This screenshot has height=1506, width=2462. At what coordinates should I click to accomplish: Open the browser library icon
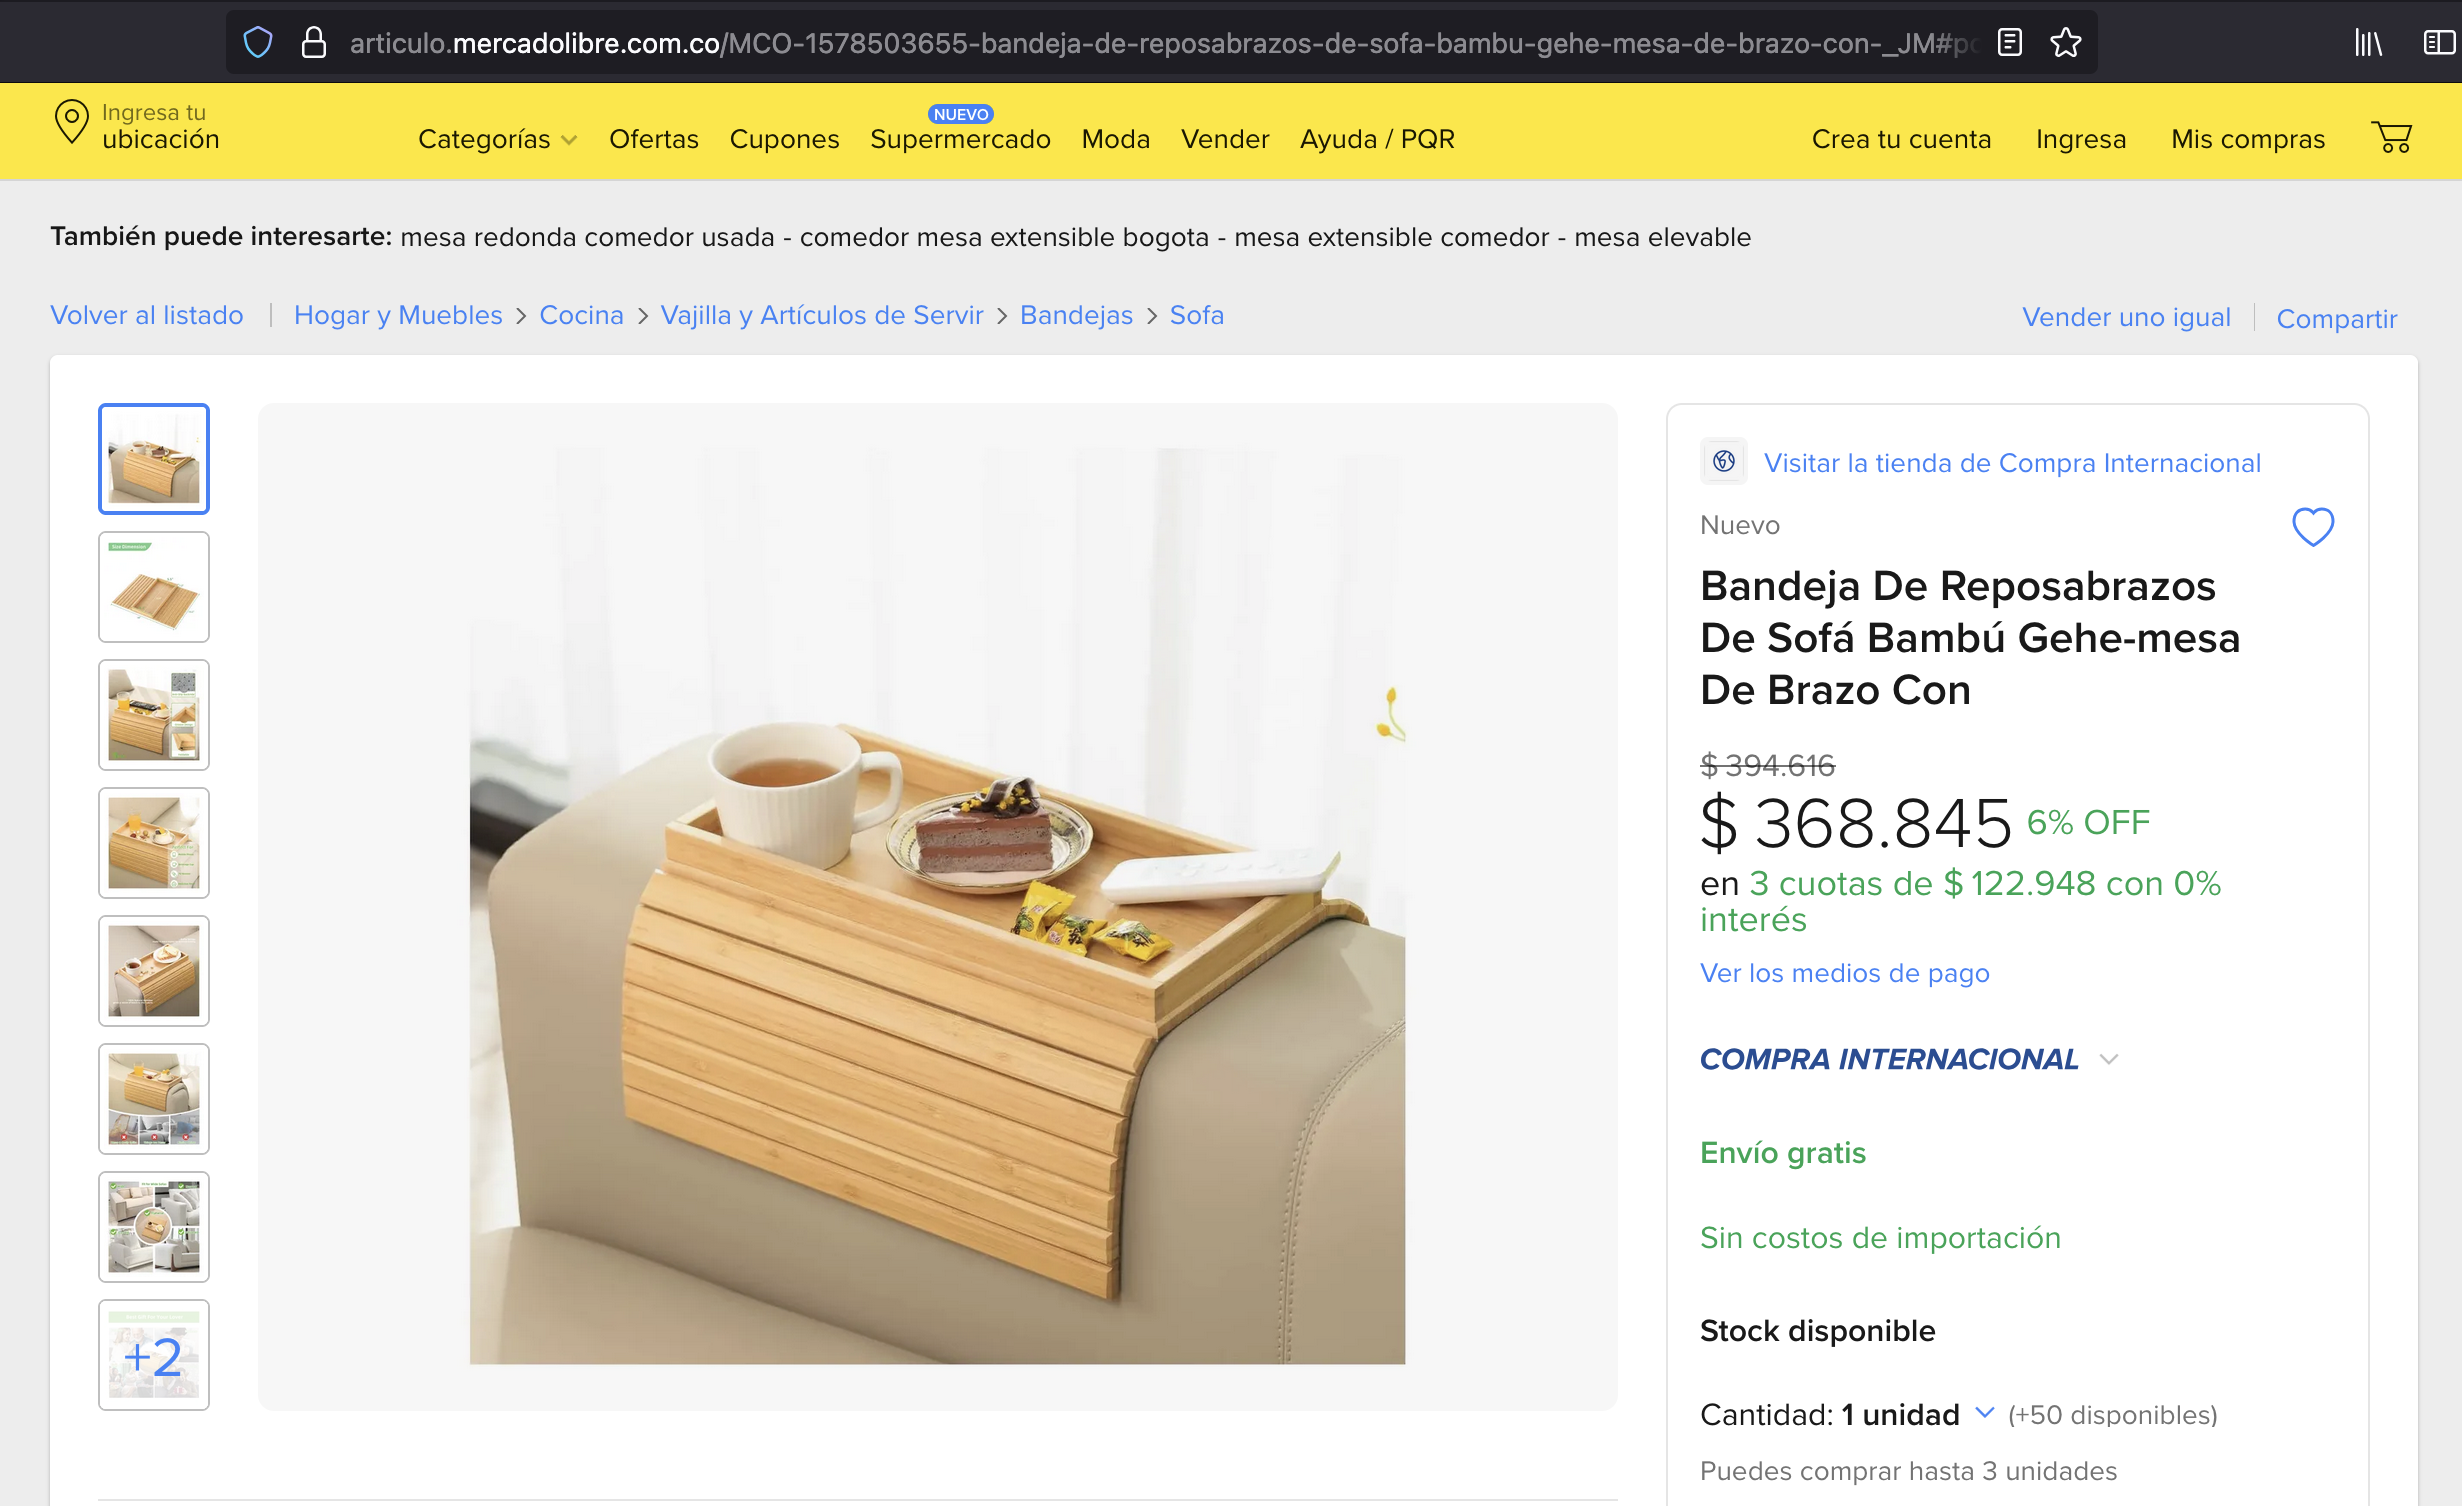point(2368,42)
